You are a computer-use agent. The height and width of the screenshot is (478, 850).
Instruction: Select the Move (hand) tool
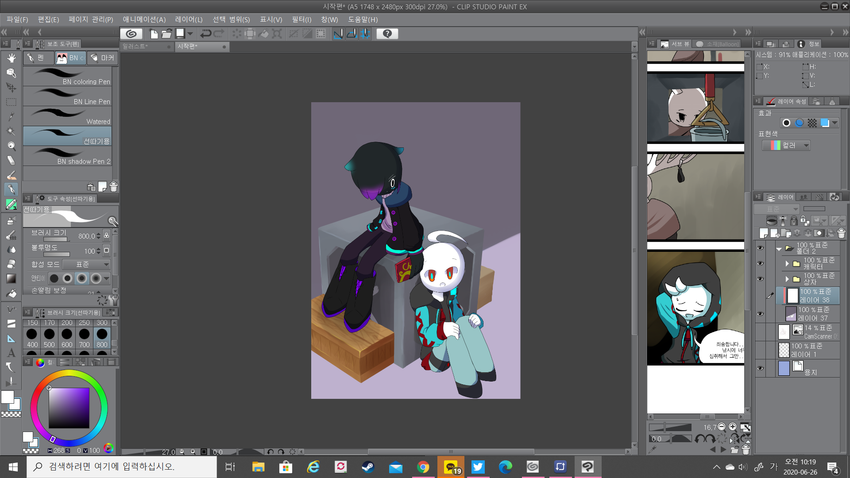pos(11,57)
